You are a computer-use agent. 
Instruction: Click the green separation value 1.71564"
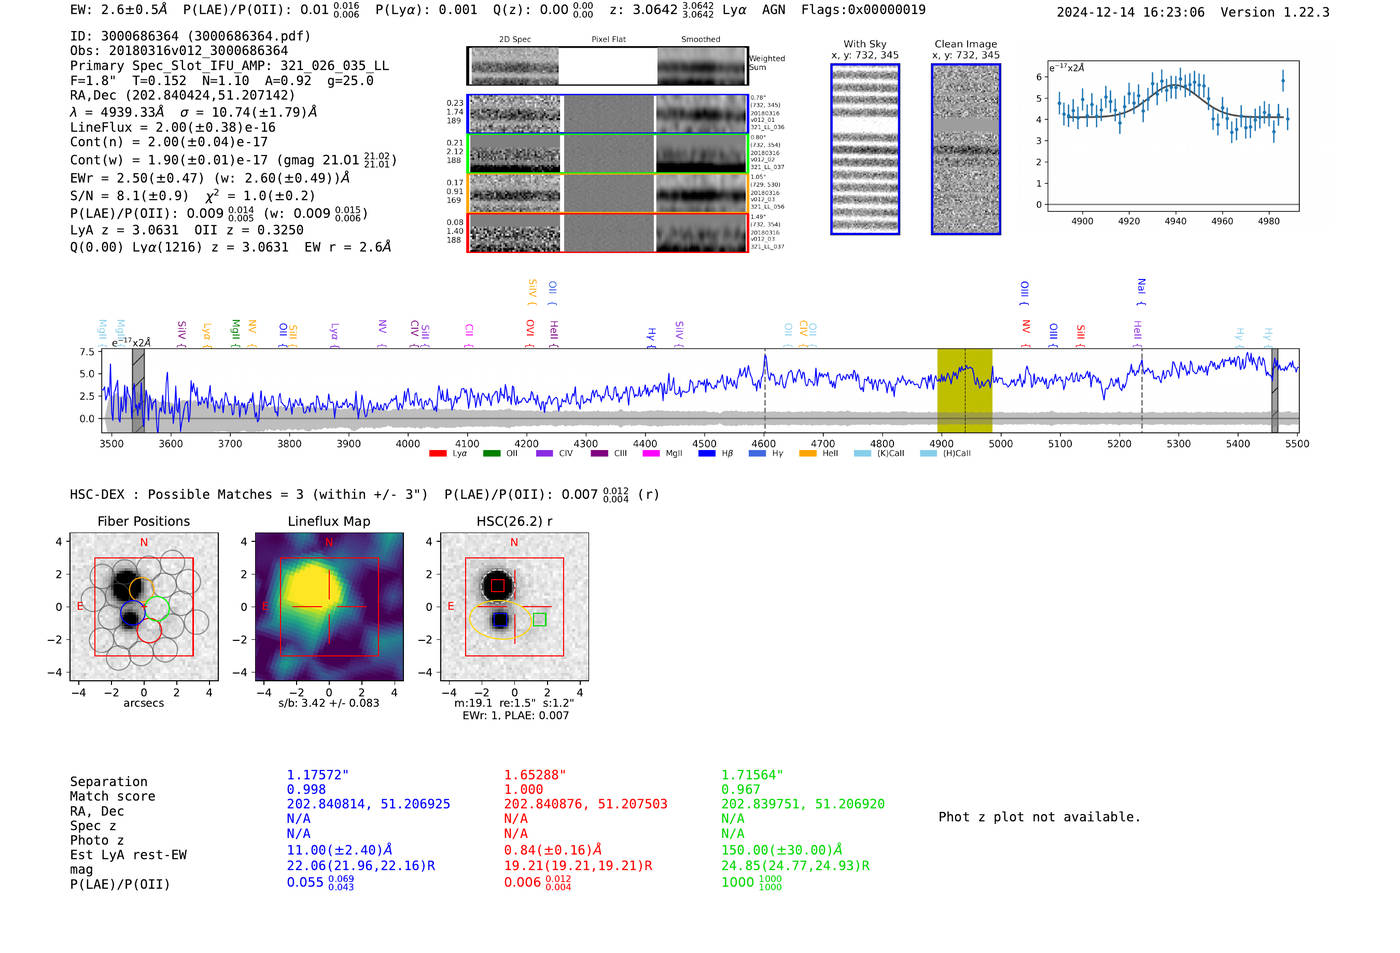coord(752,775)
